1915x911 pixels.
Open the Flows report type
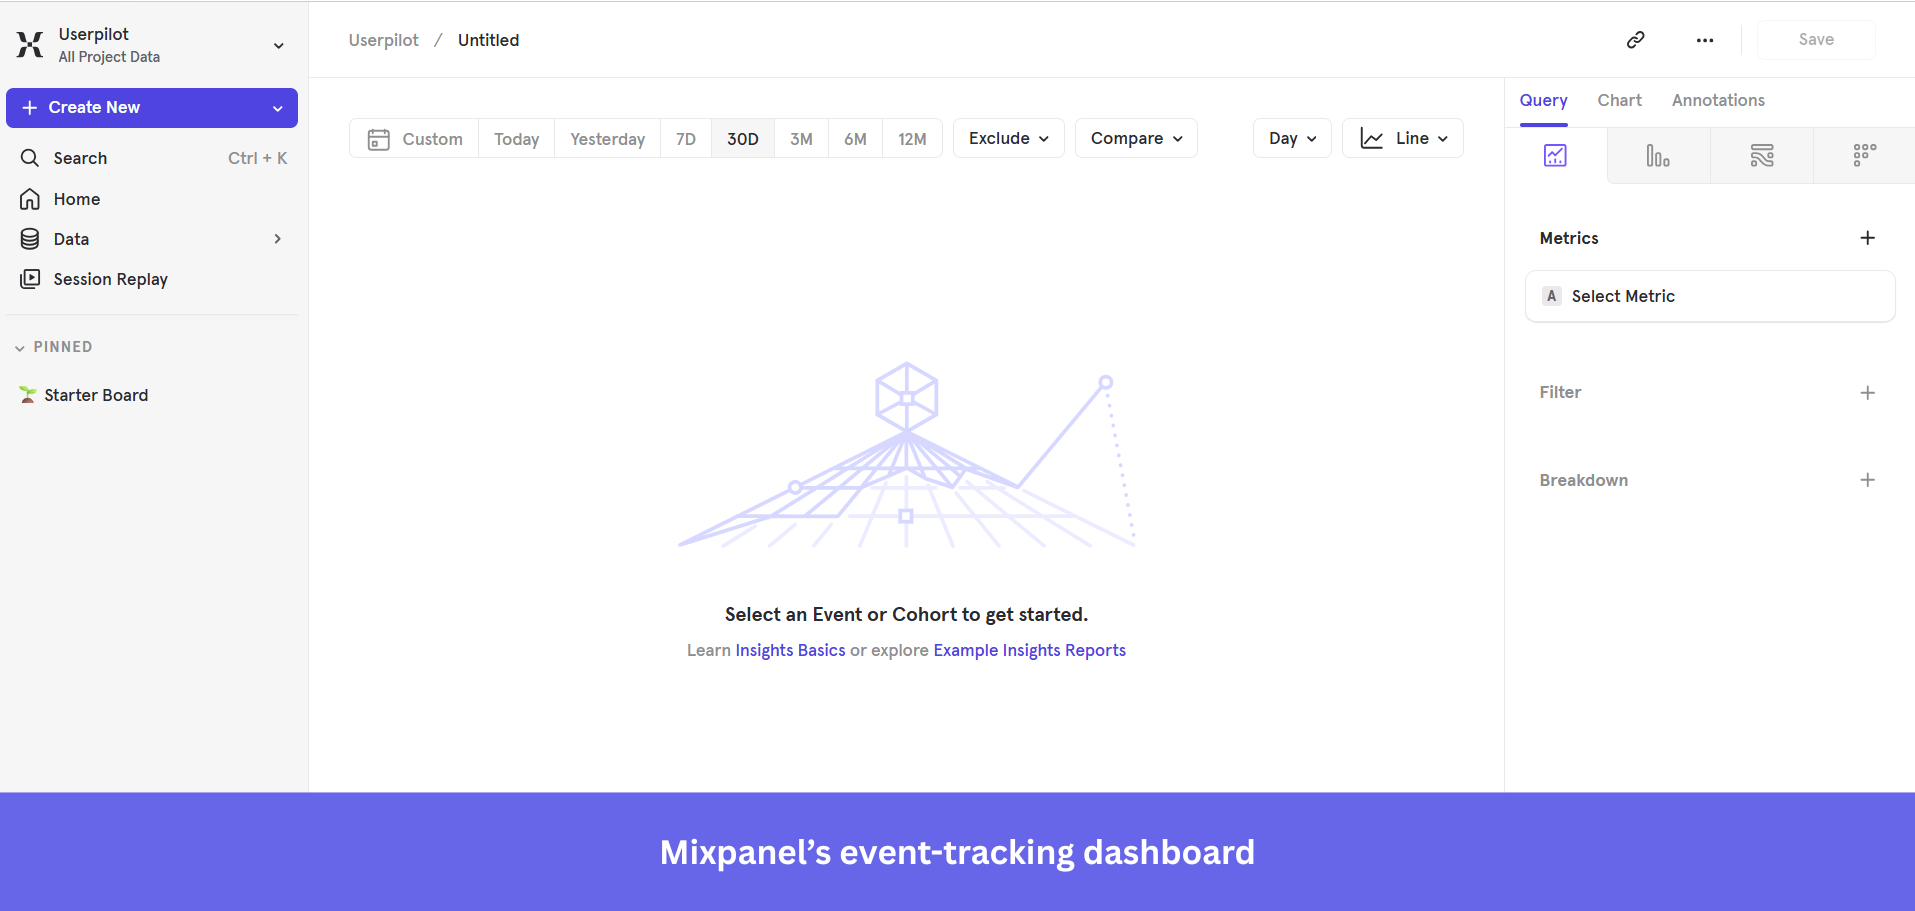(1762, 155)
